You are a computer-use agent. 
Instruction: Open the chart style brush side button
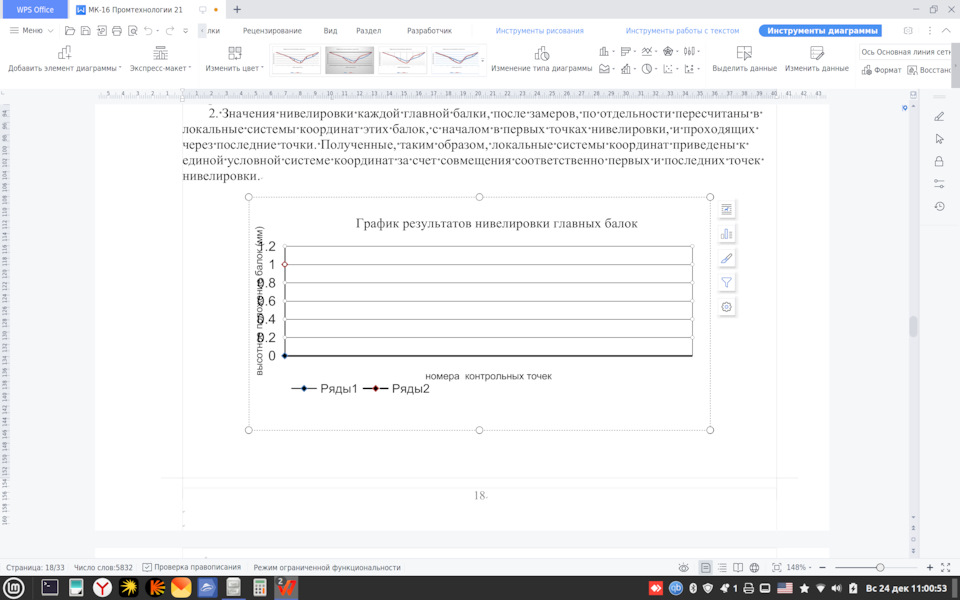tap(726, 258)
